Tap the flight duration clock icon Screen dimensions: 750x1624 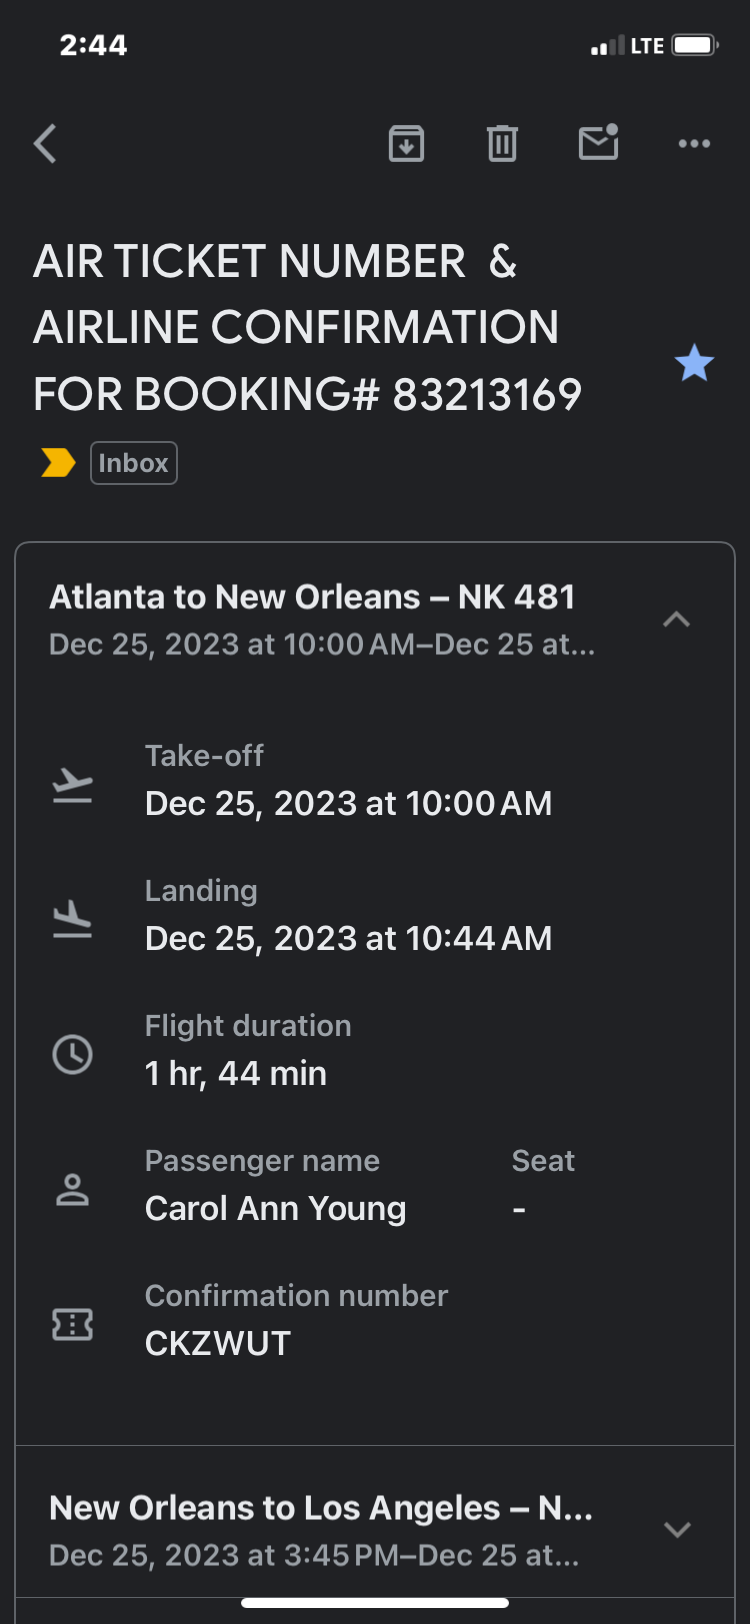coord(72,1054)
